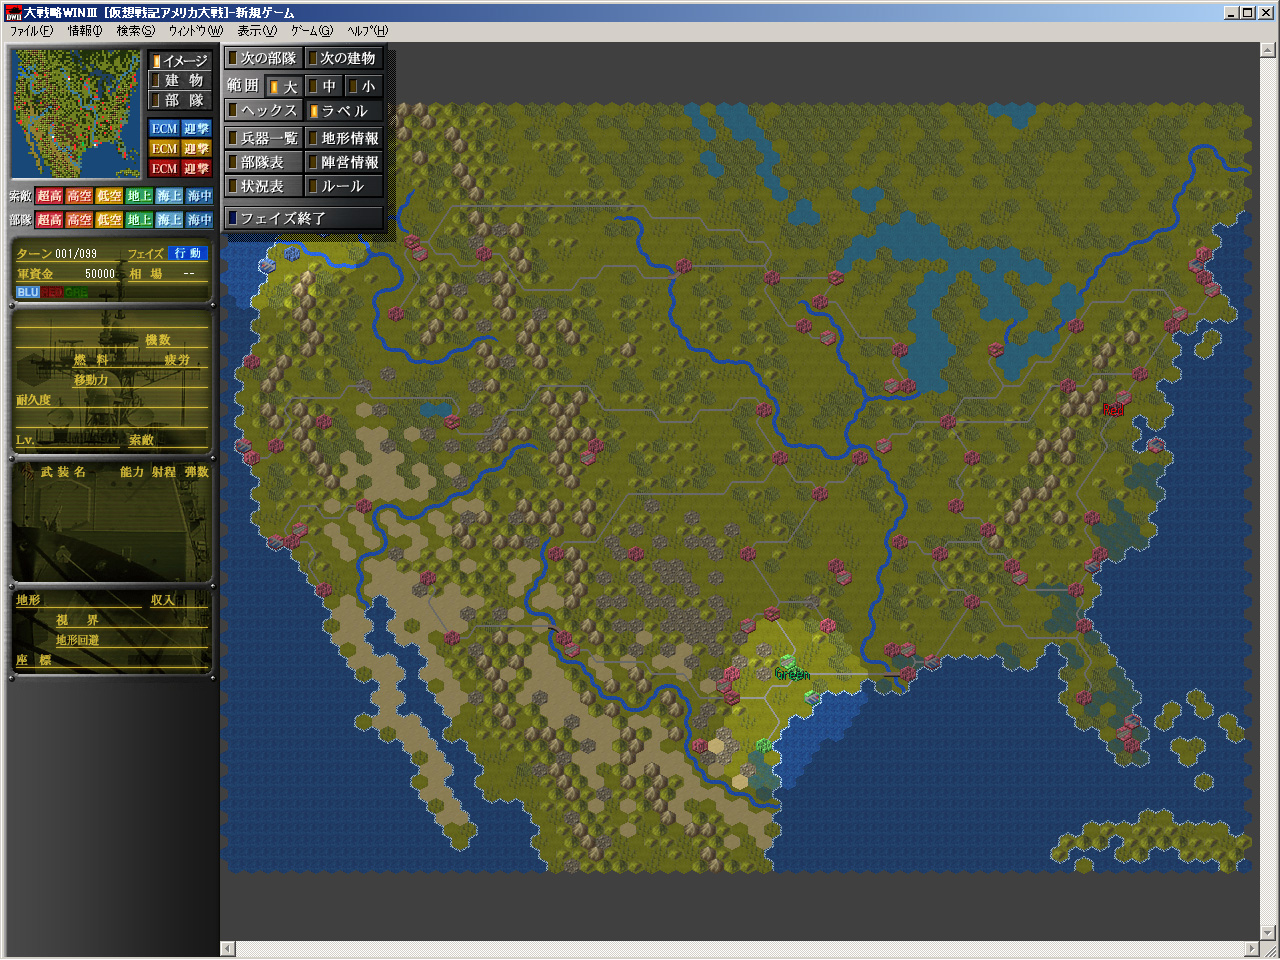
Task: Open the 表示(V) menu
Action: tap(256, 31)
